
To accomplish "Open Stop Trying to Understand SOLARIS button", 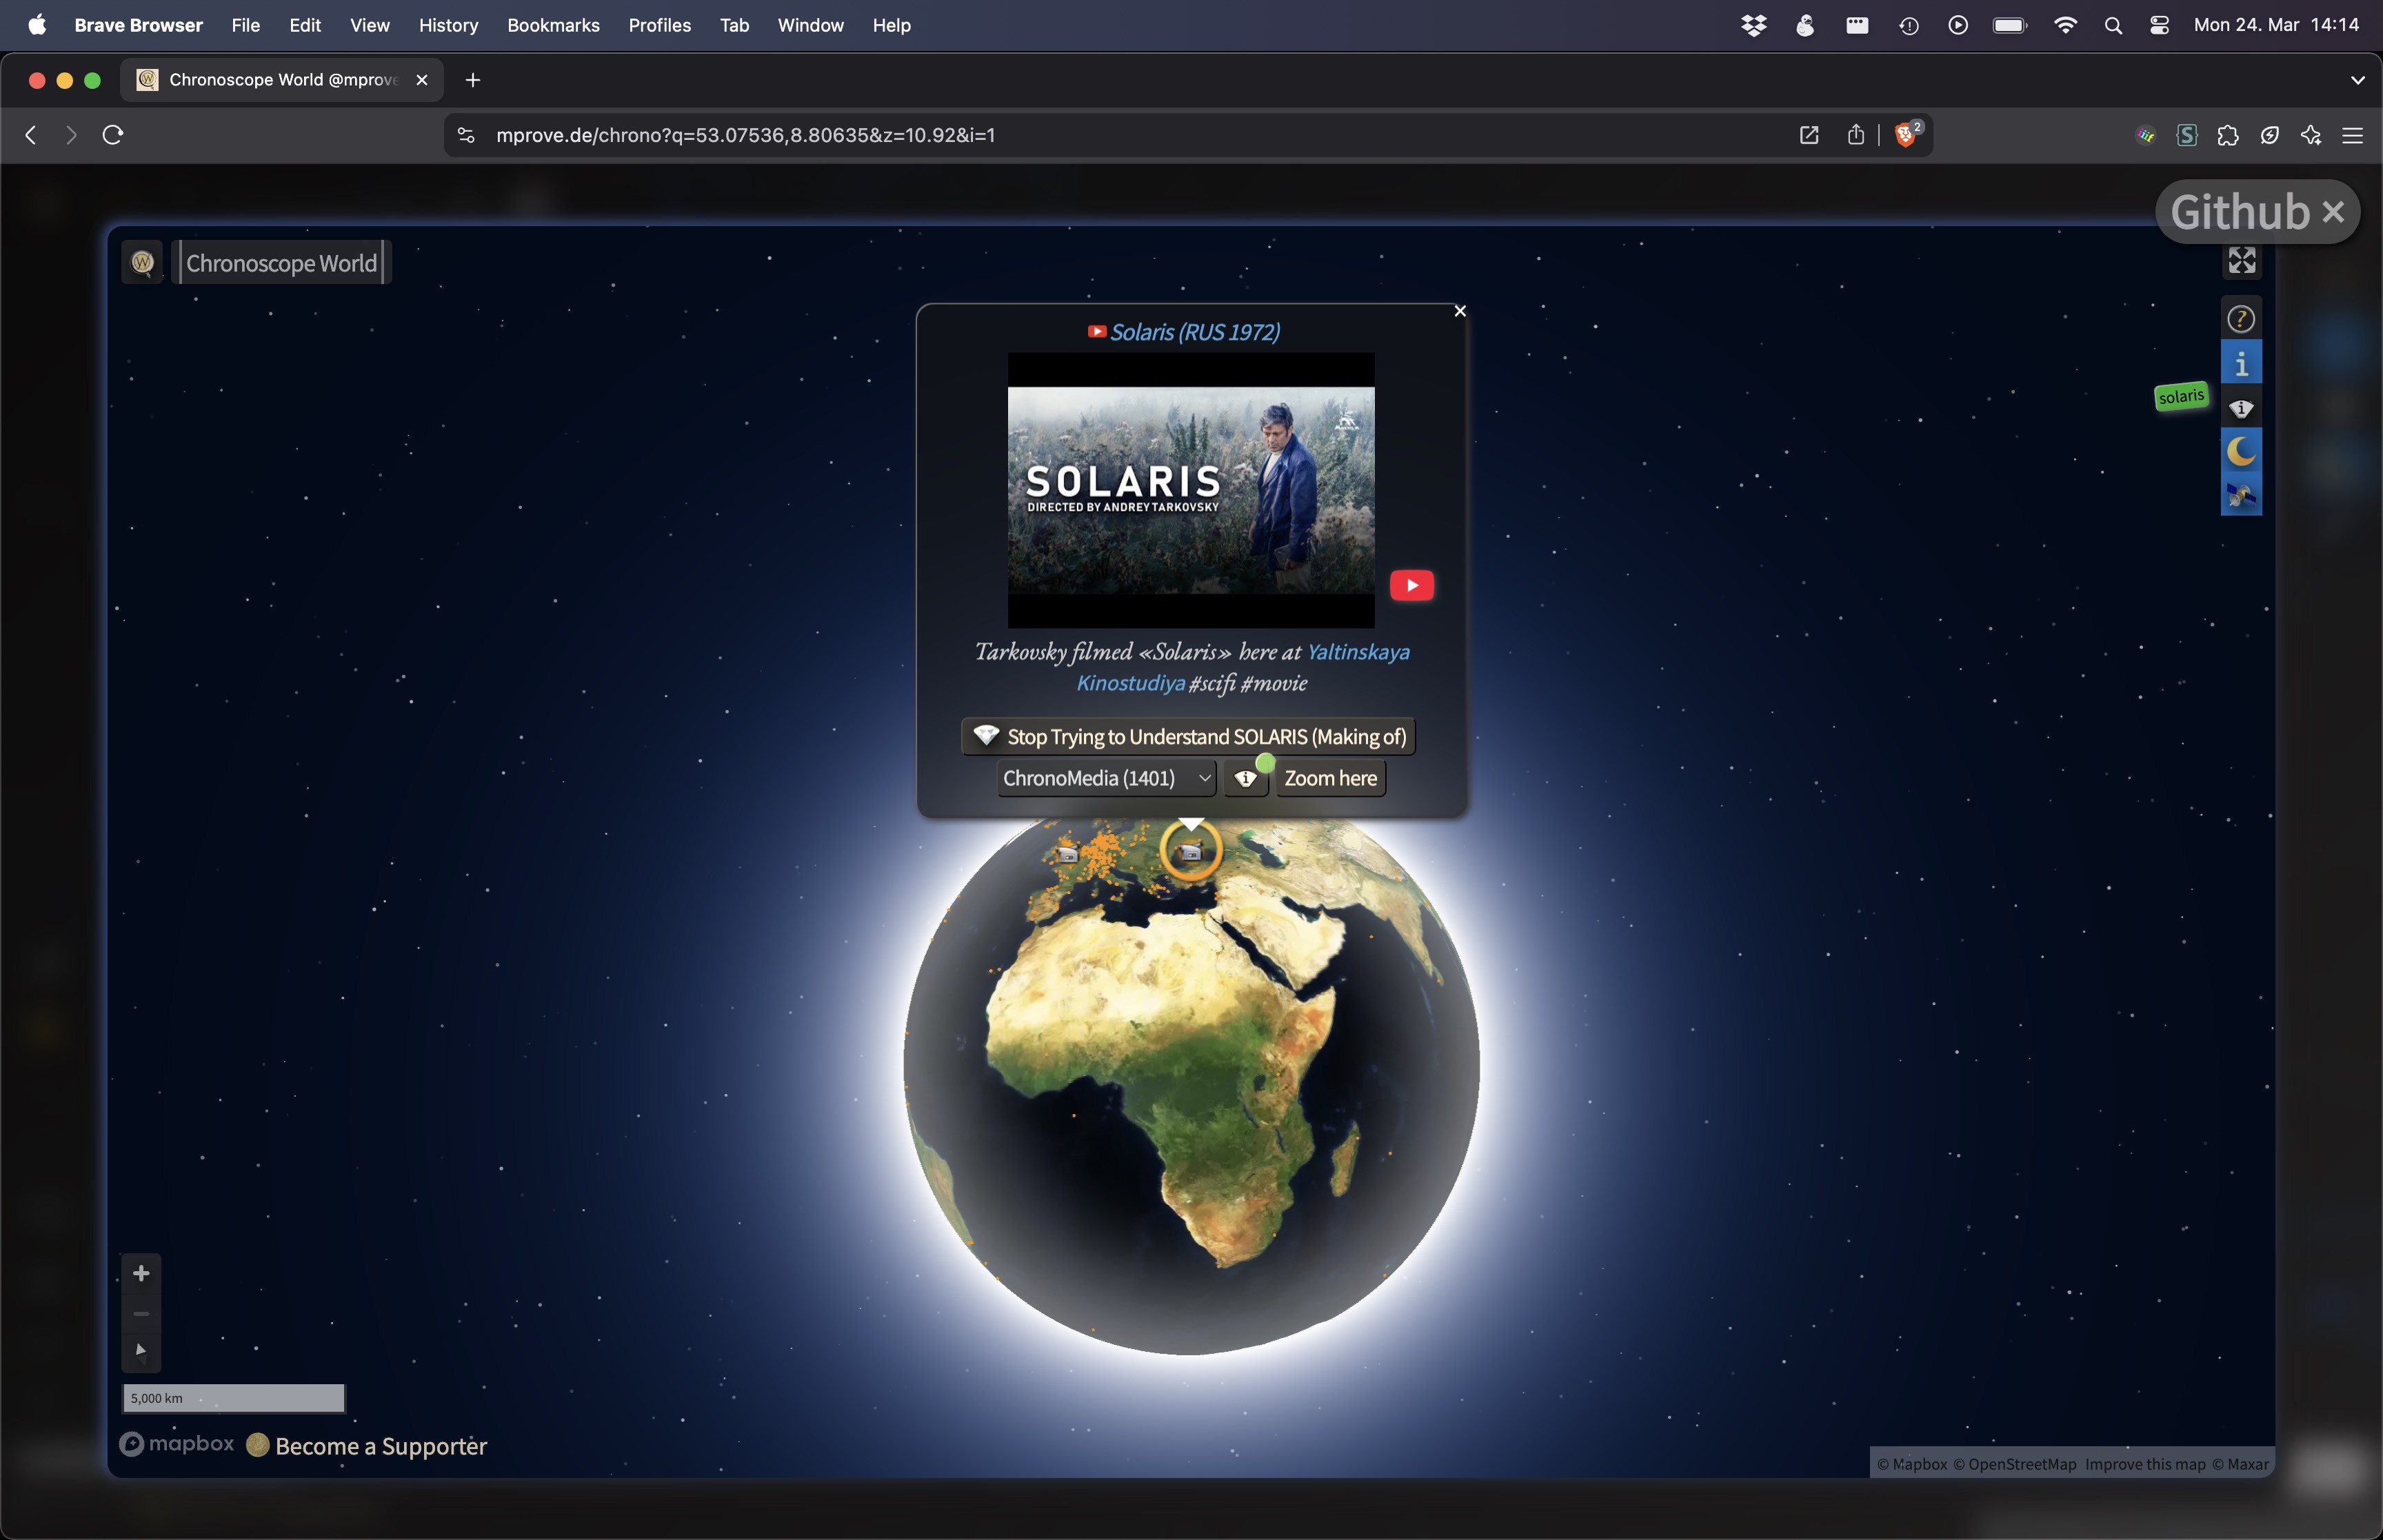I will pyautogui.click(x=1188, y=737).
